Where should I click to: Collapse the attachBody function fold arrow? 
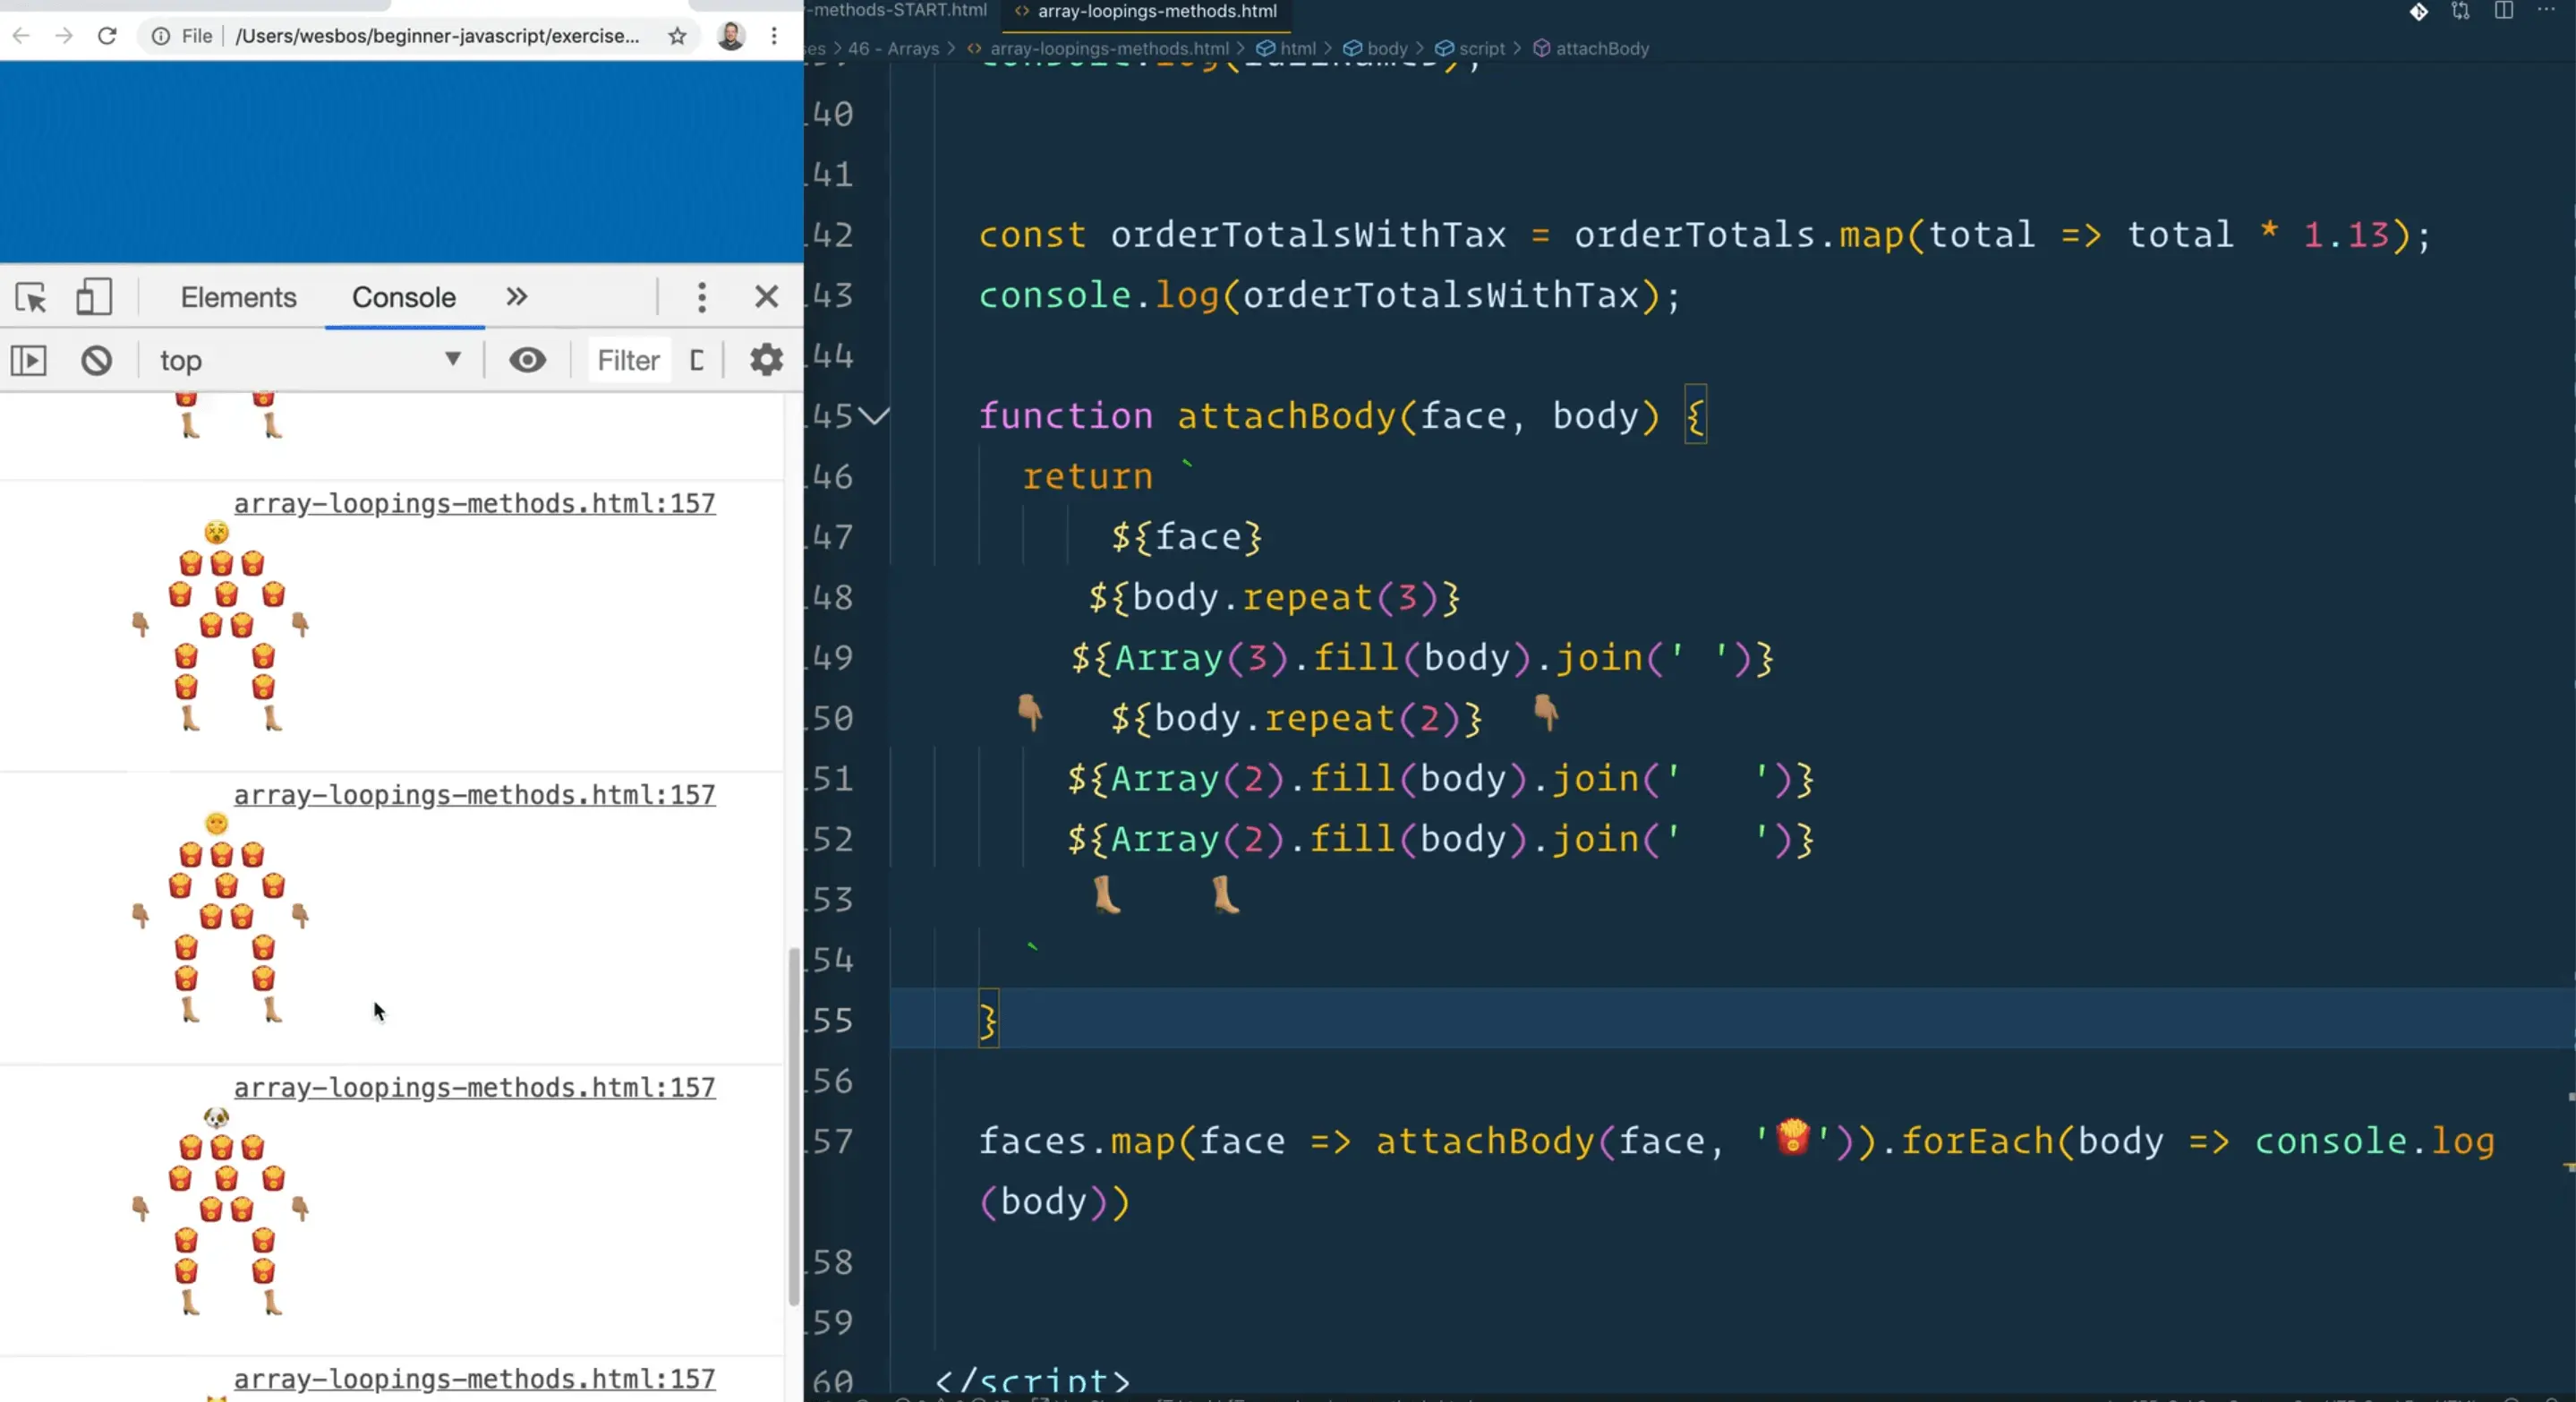(x=875, y=416)
